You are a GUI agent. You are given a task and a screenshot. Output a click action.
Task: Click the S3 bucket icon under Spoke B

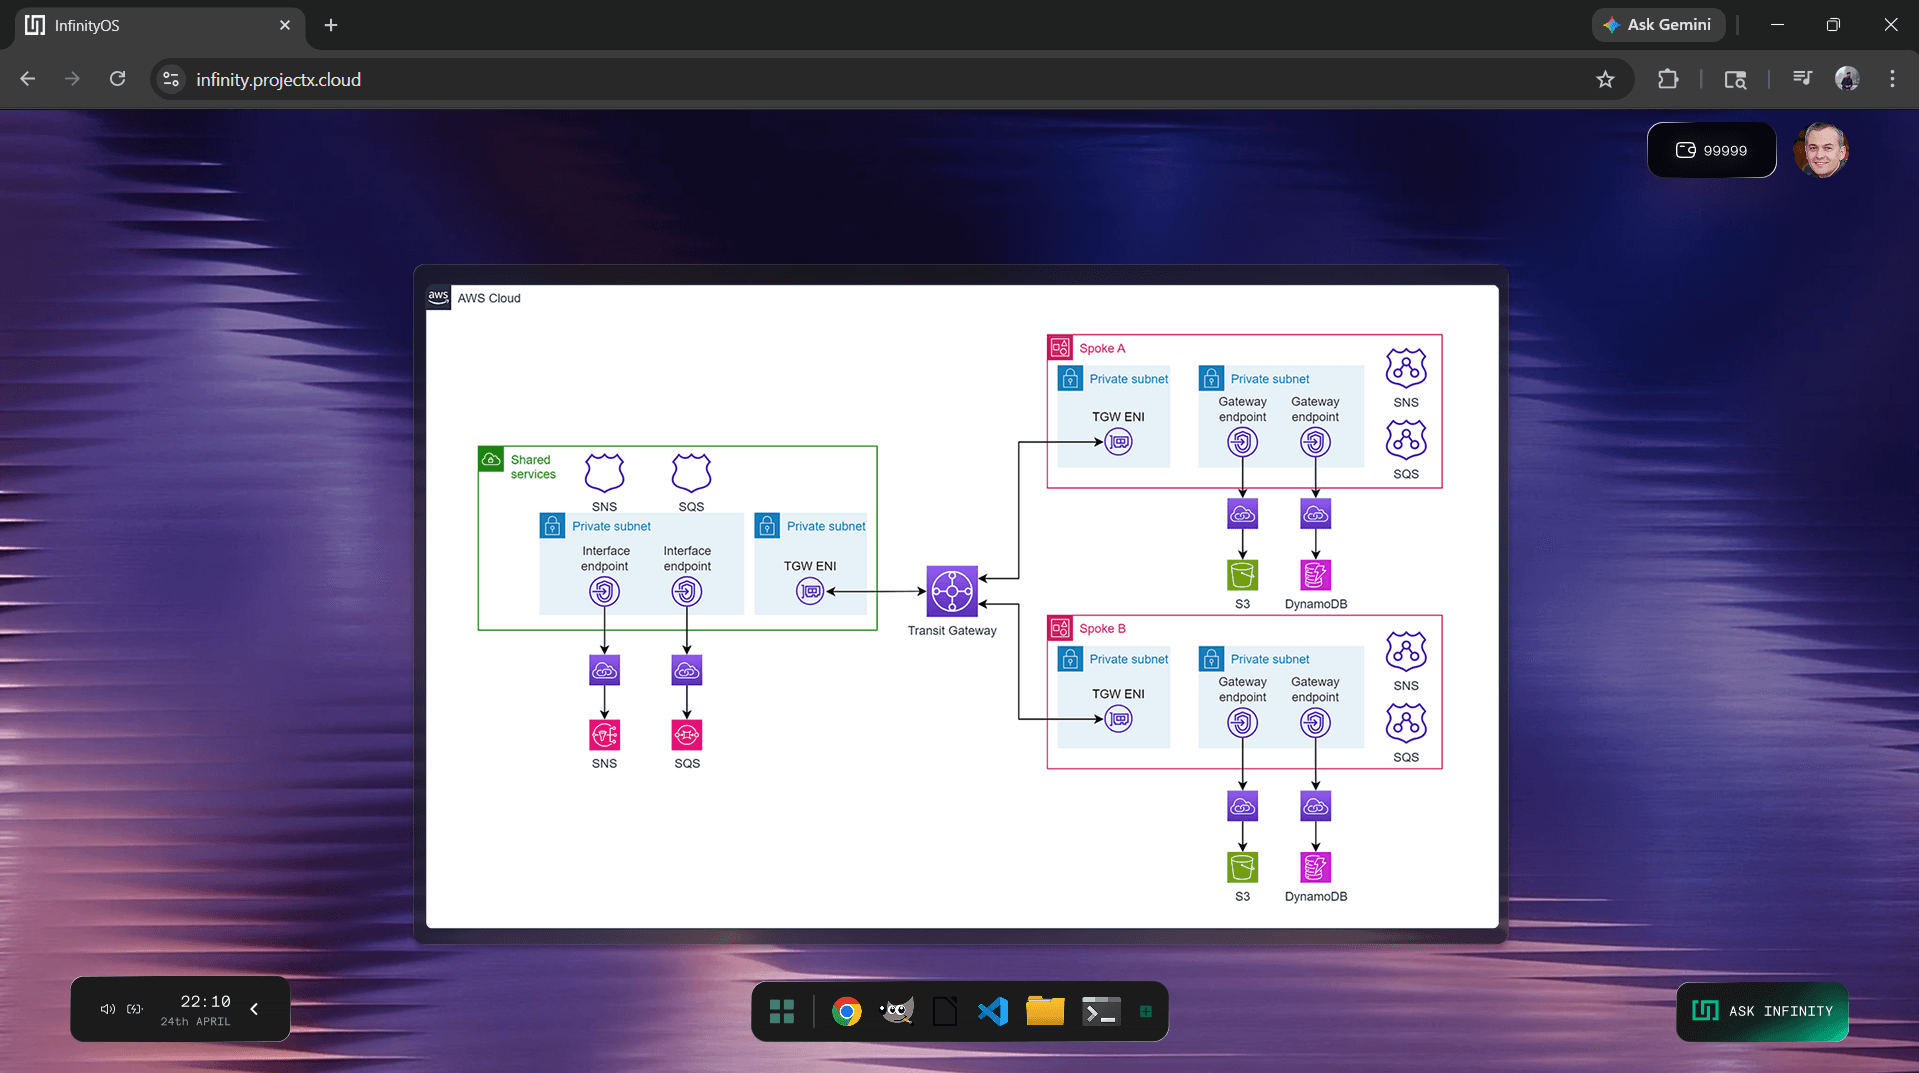point(1242,867)
